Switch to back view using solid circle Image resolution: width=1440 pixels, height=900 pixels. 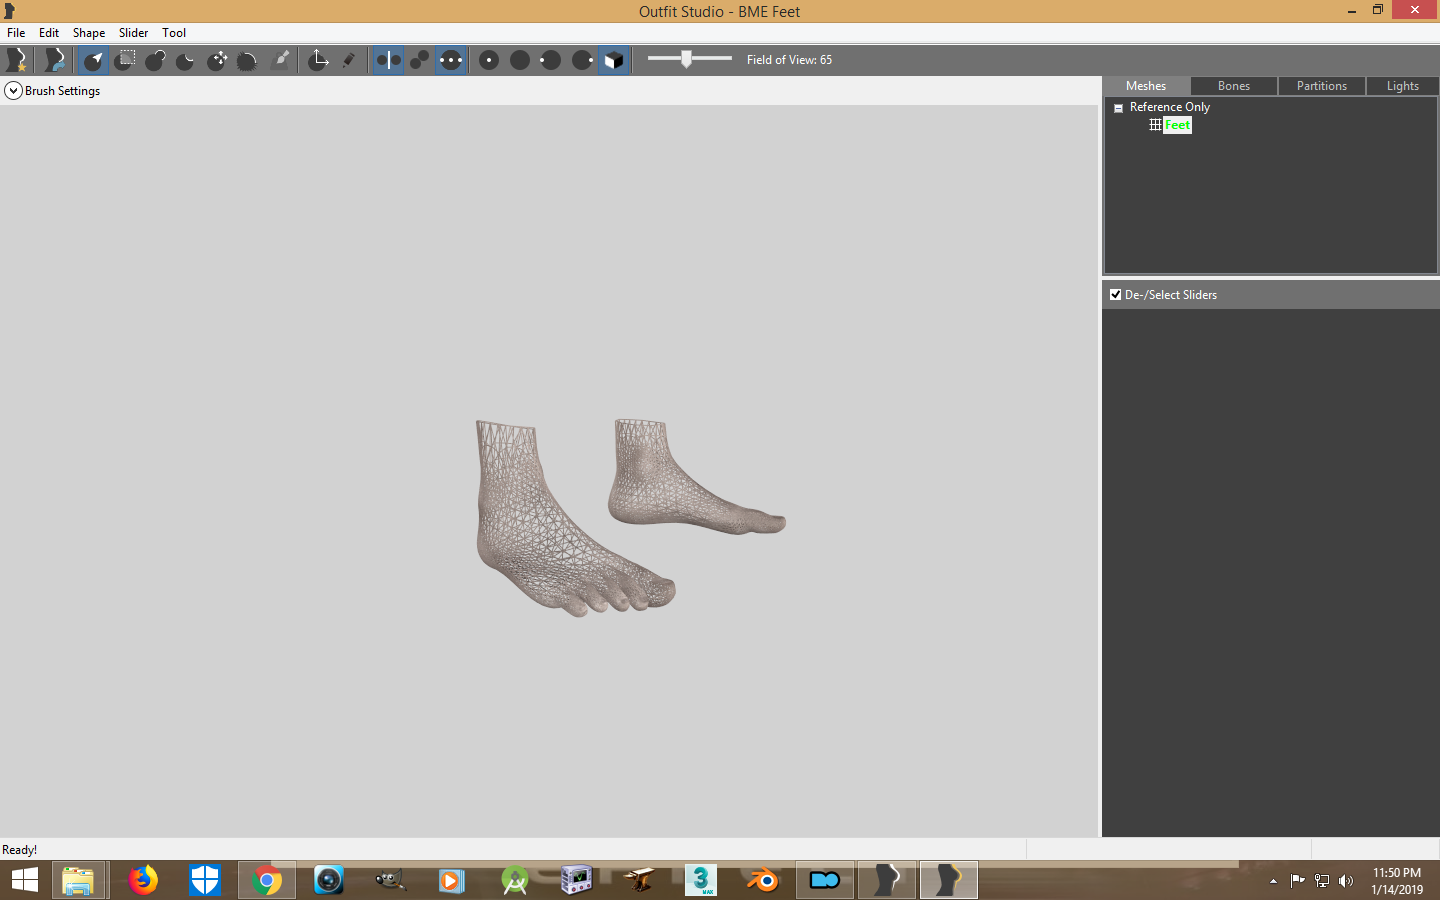[x=520, y=60]
